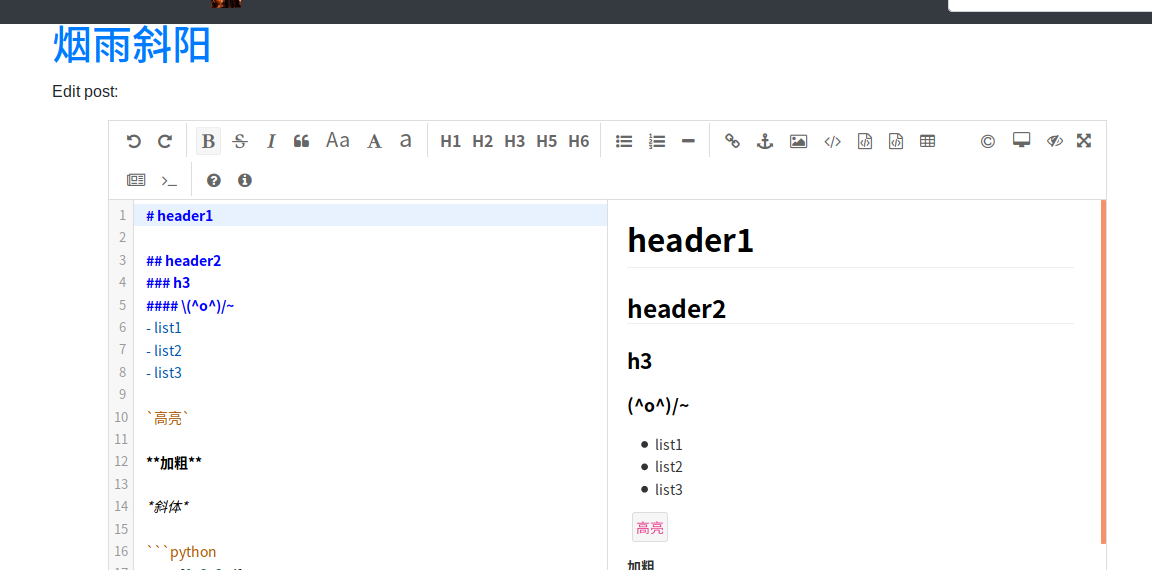This screenshot has width=1152, height=570.
Task: Insert a block quote
Action: (x=301, y=141)
